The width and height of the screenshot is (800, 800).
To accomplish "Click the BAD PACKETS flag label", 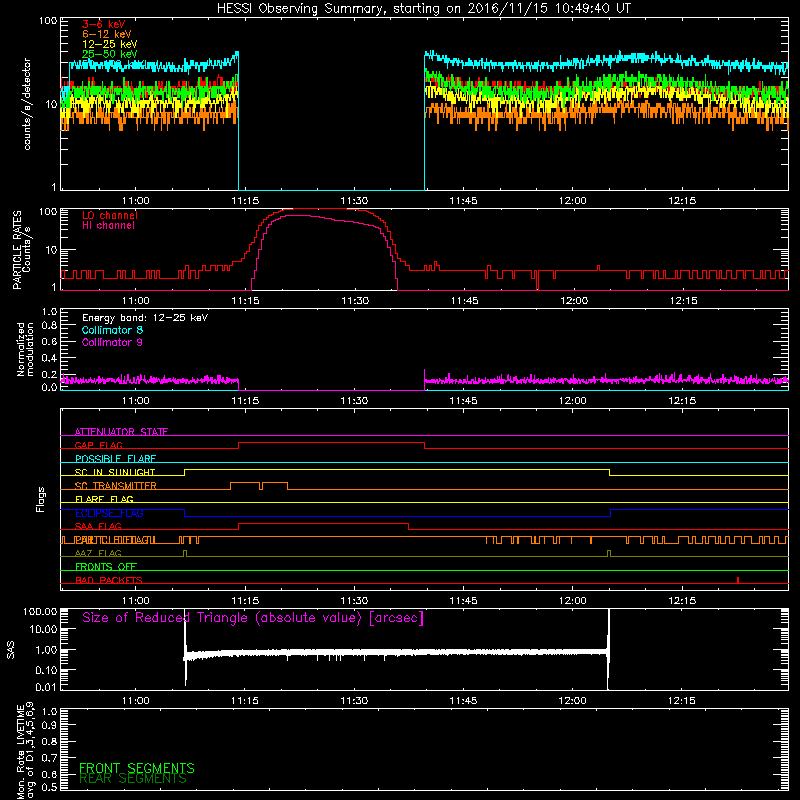I will tap(109, 580).
